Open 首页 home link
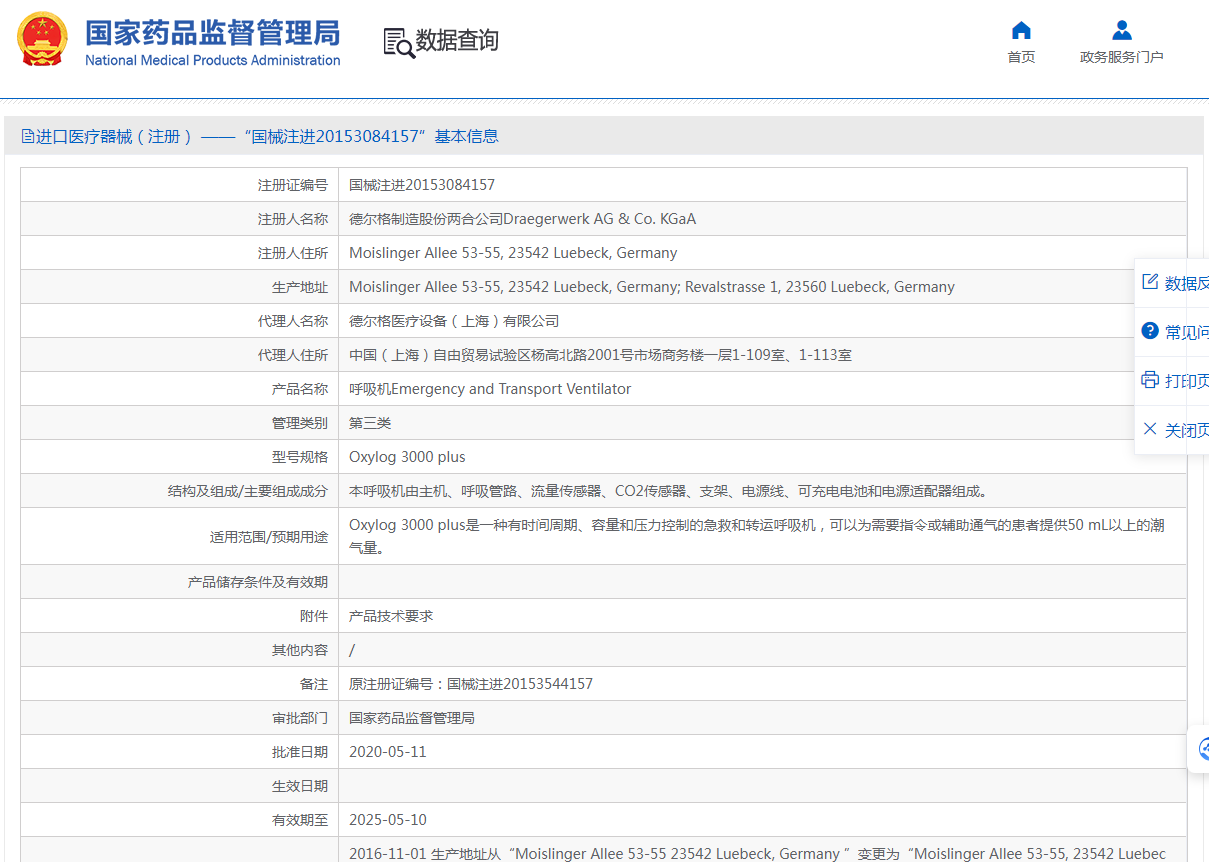This screenshot has width=1209, height=862. click(x=1021, y=57)
